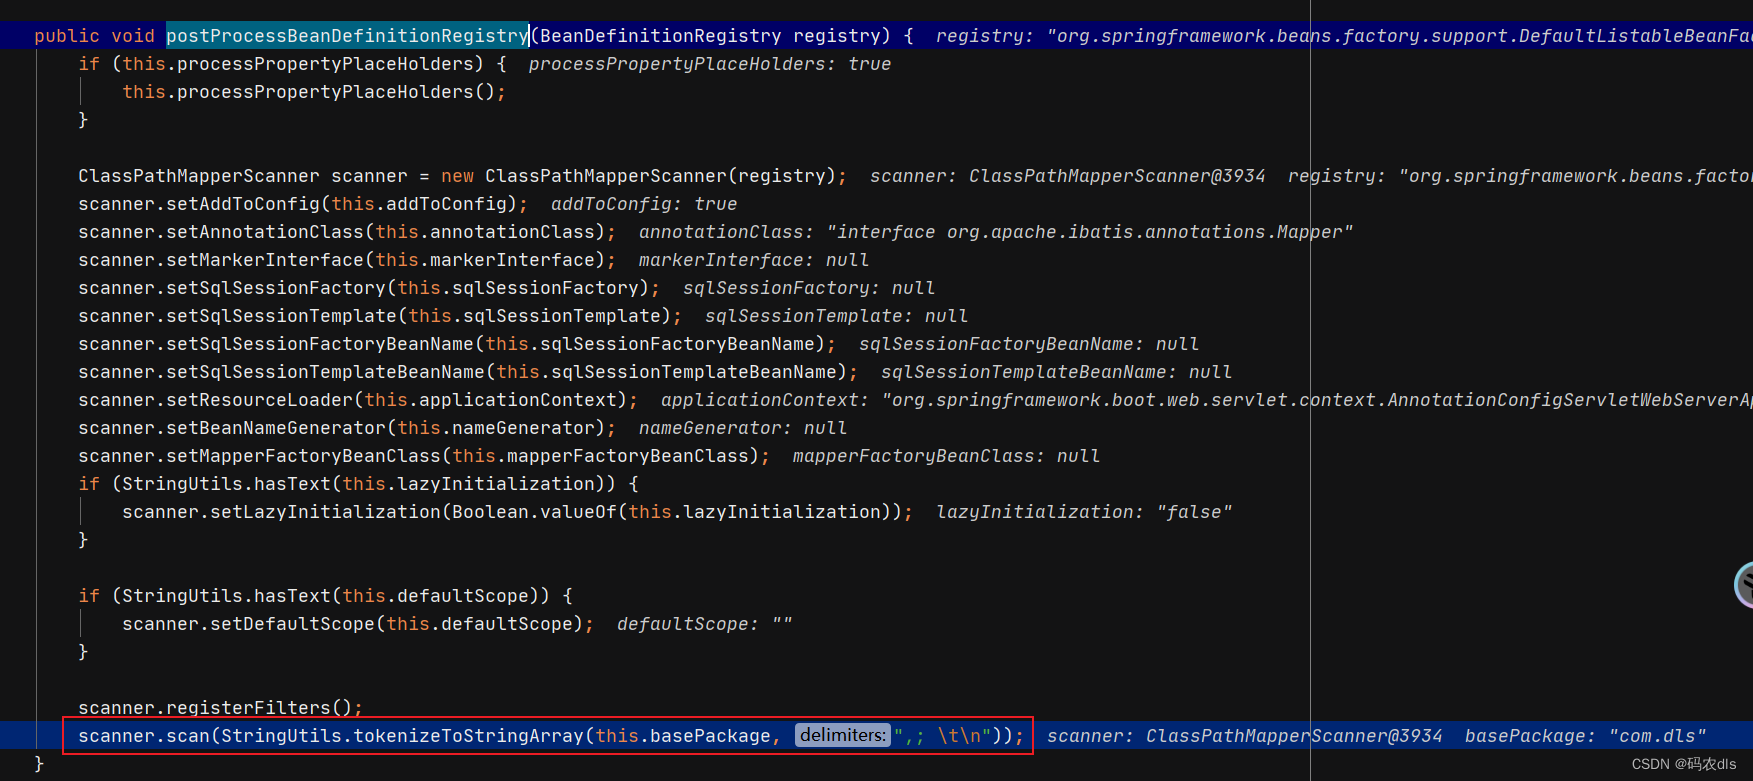Click the 'addToConfig: true' inline hint
1753x781 pixels.
[644, 204]
